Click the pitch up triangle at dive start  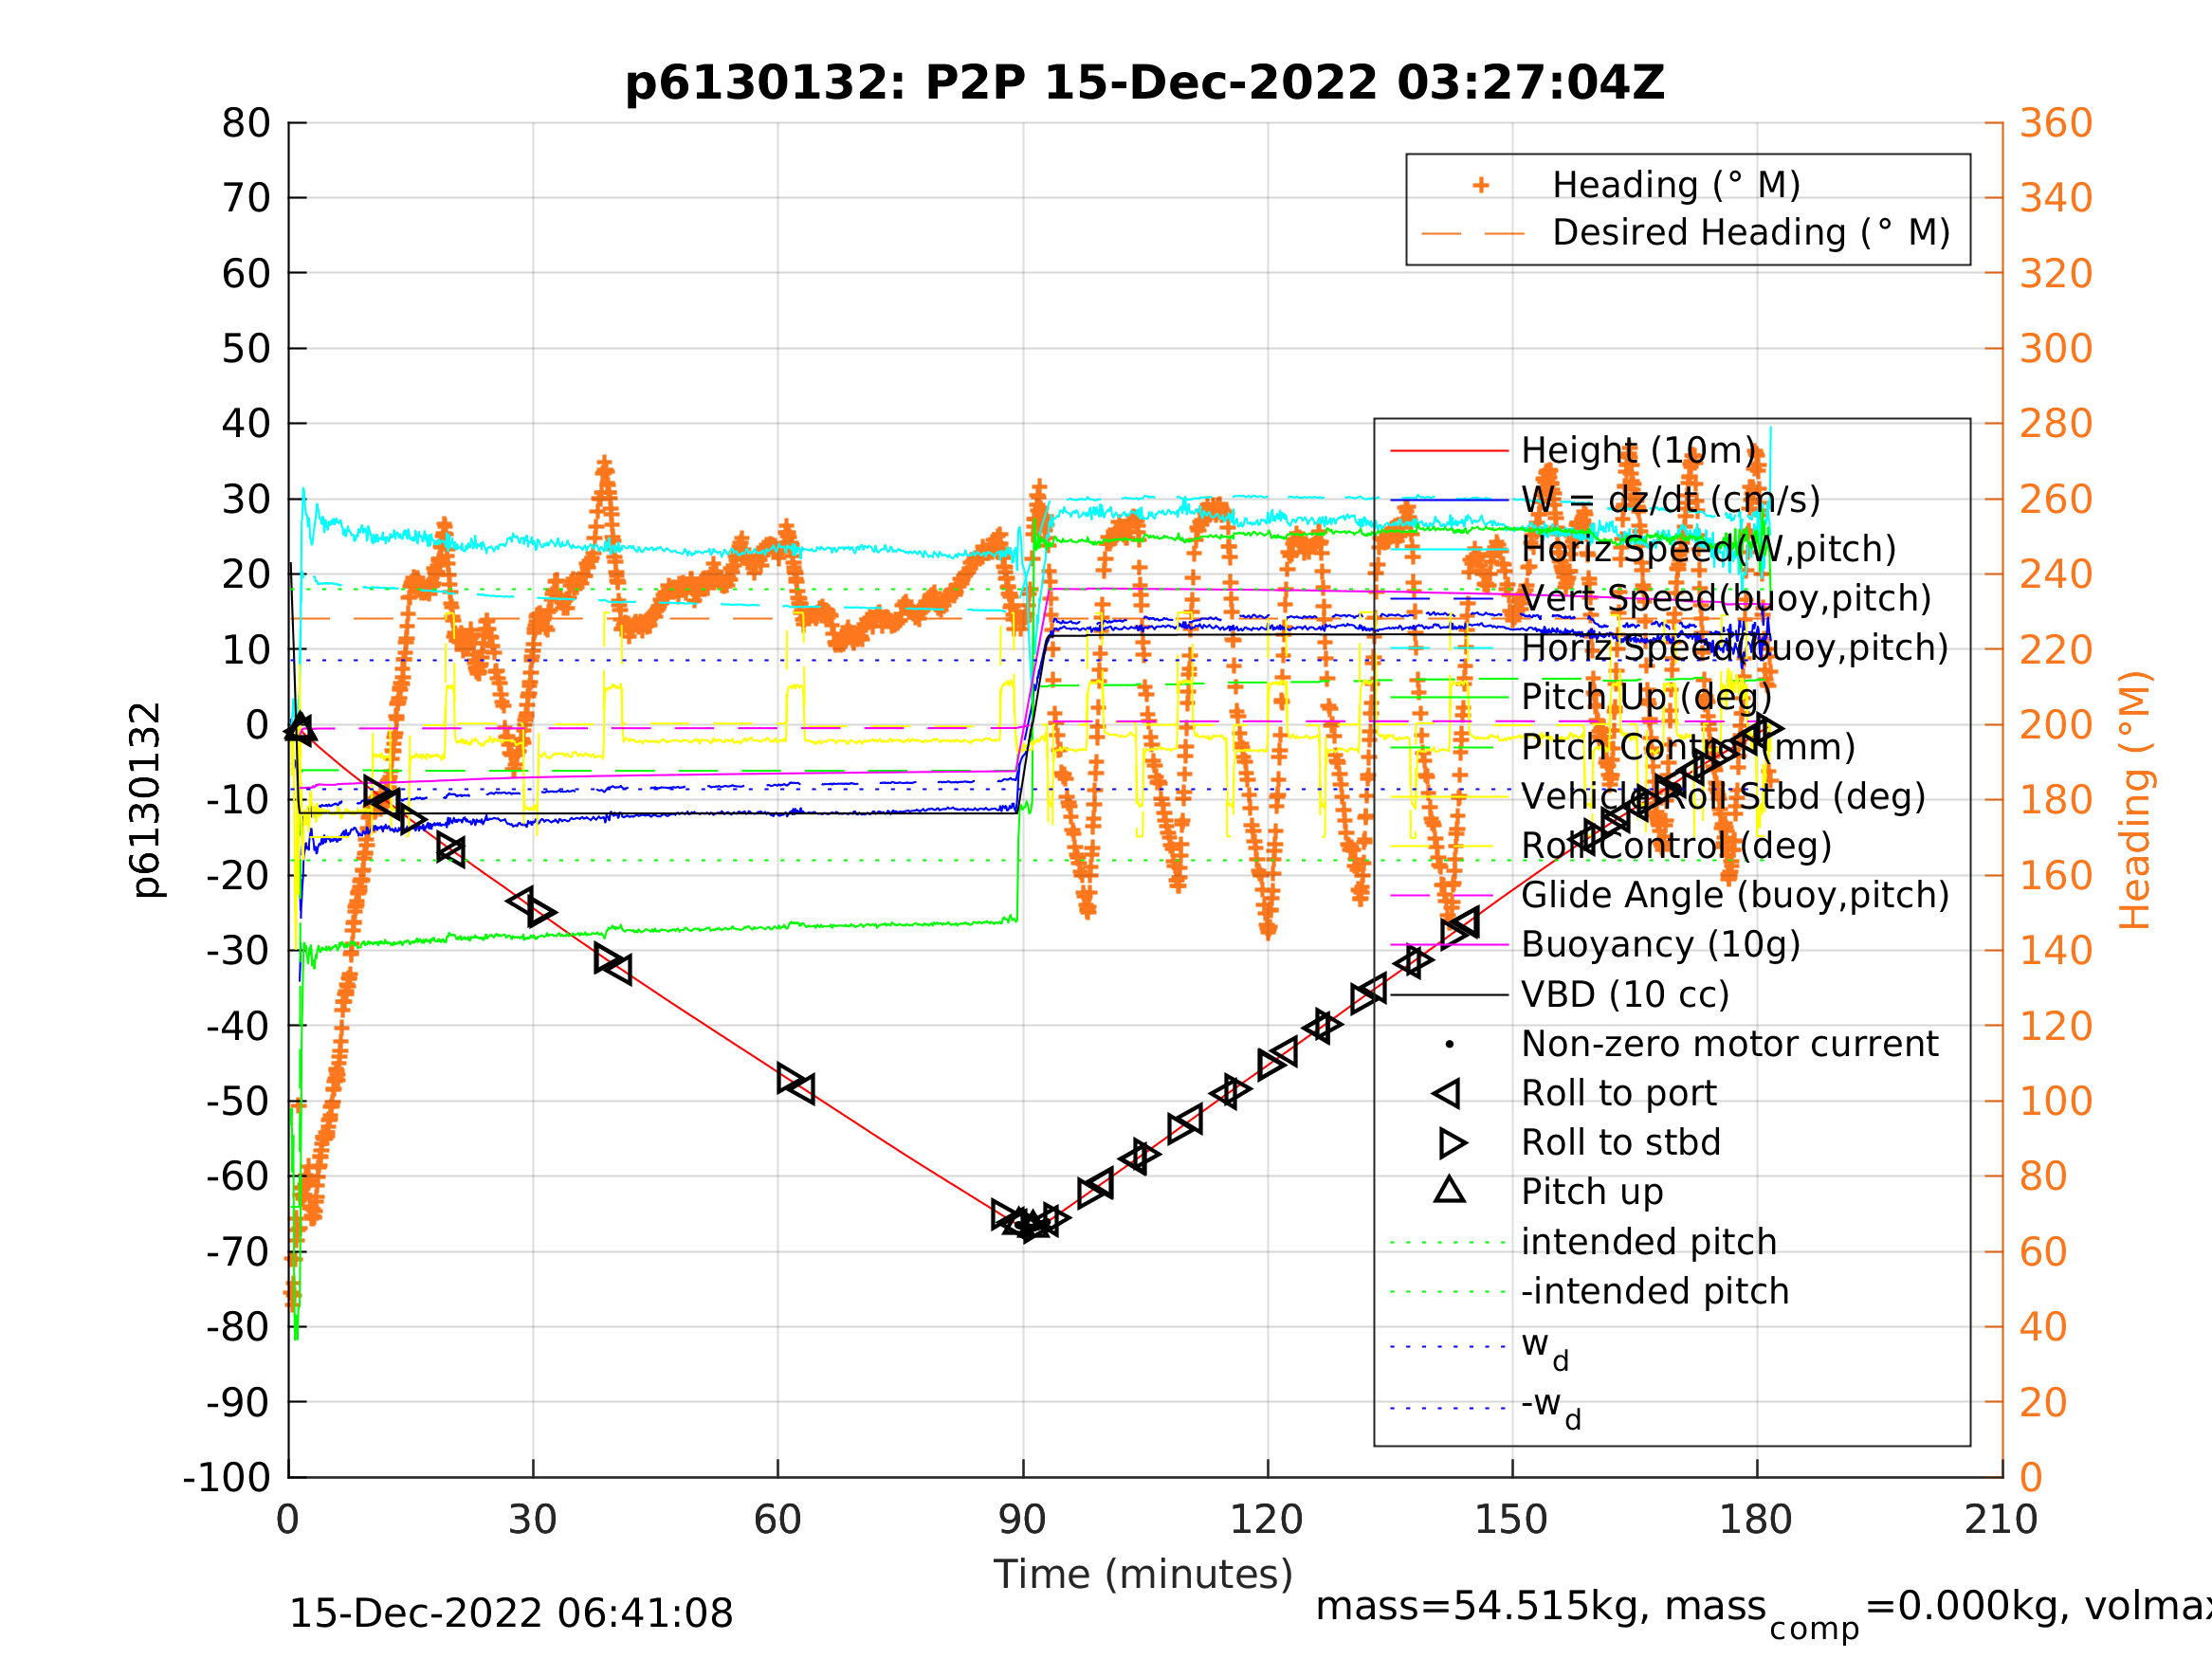(x=300, y=729)
